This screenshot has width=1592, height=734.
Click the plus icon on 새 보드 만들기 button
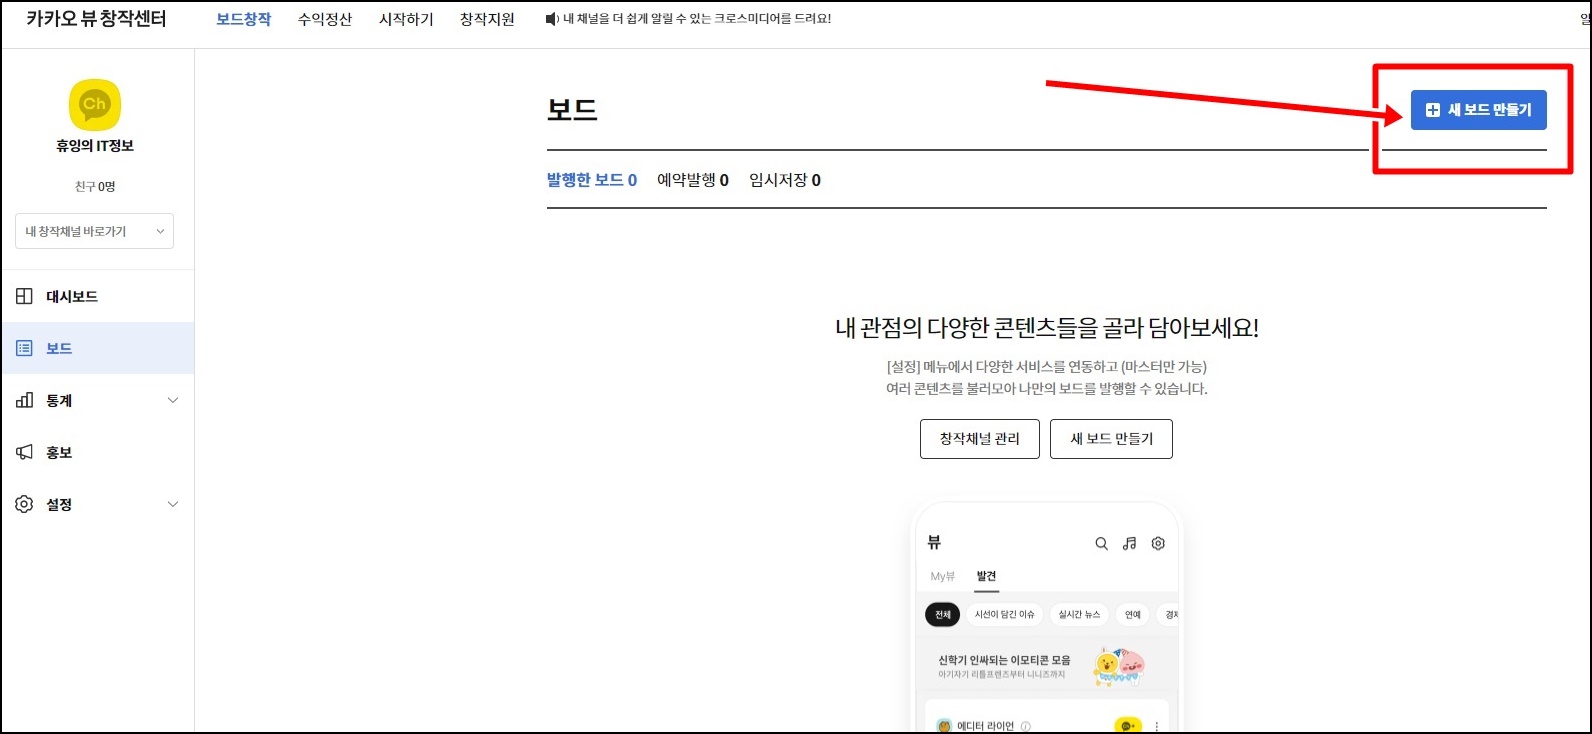click(1433, 110)
